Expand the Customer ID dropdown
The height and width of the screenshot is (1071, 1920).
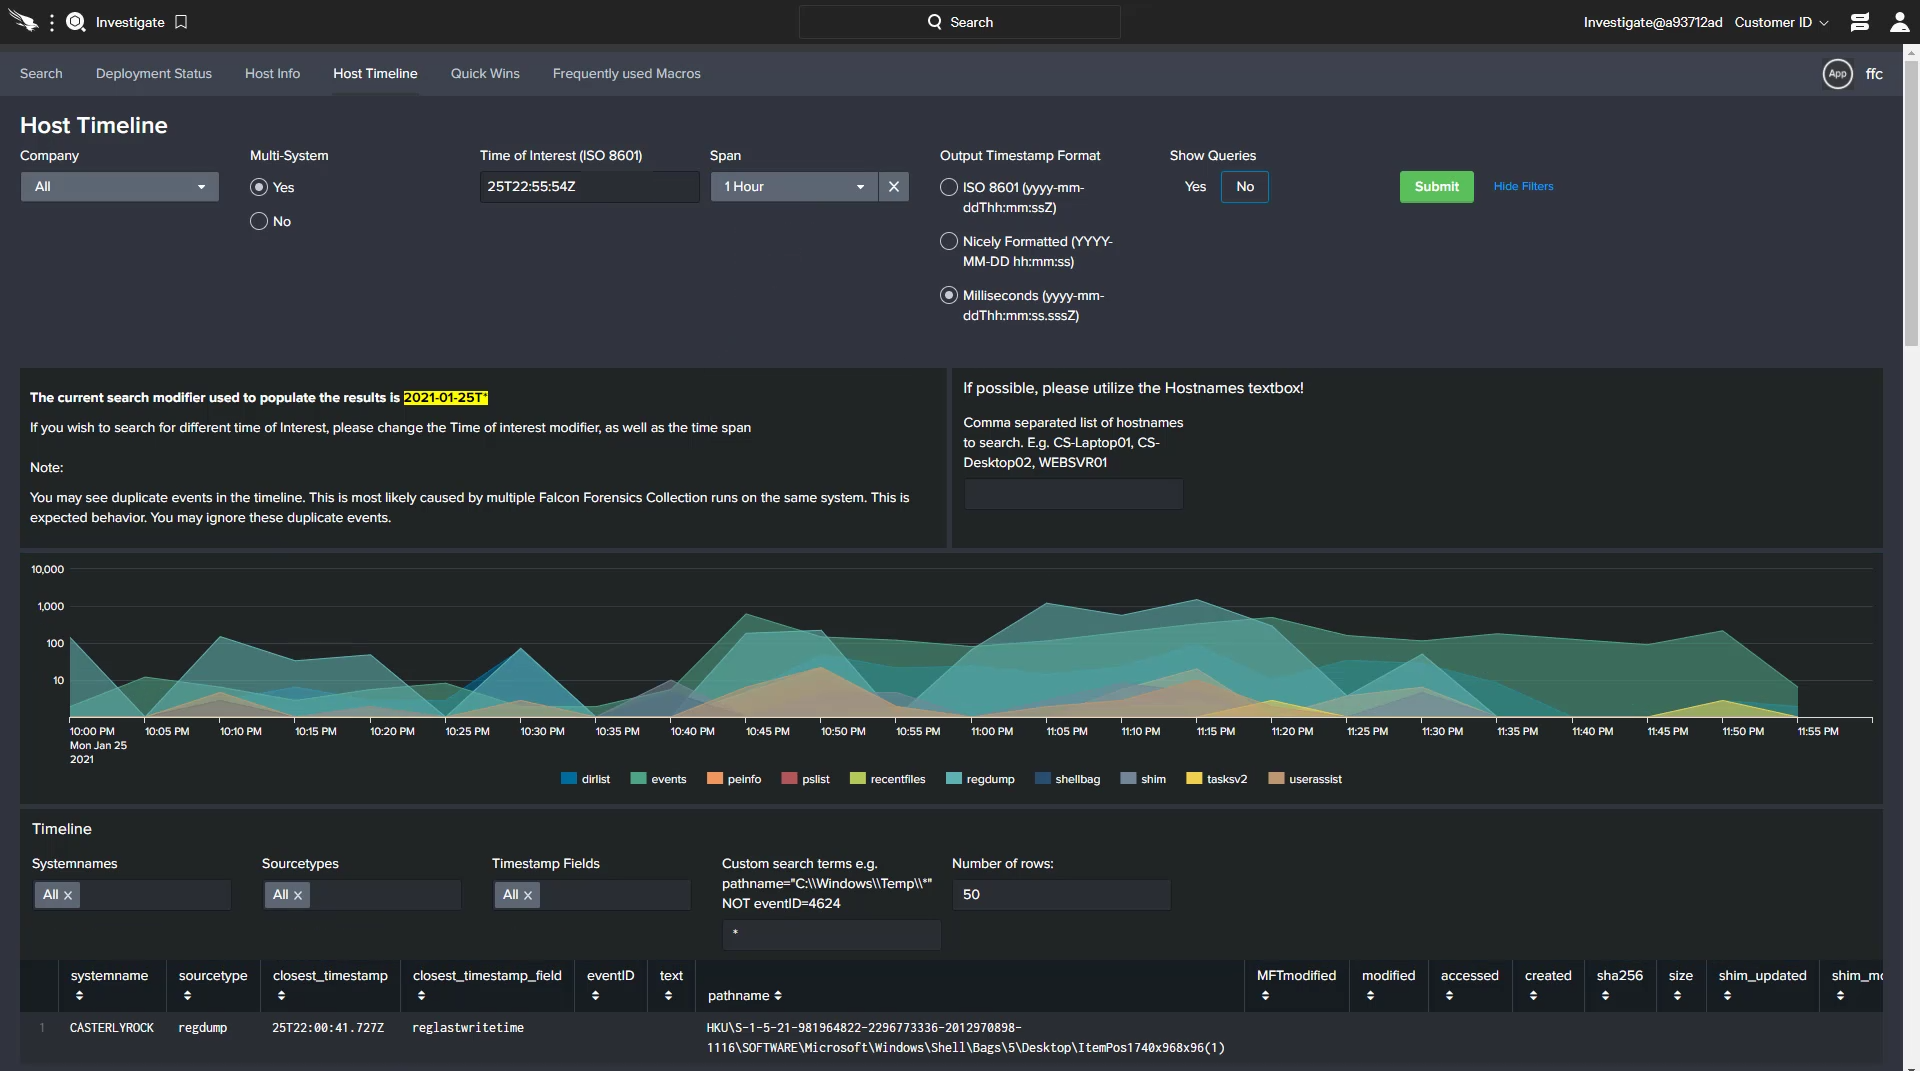pos(1781,22)
